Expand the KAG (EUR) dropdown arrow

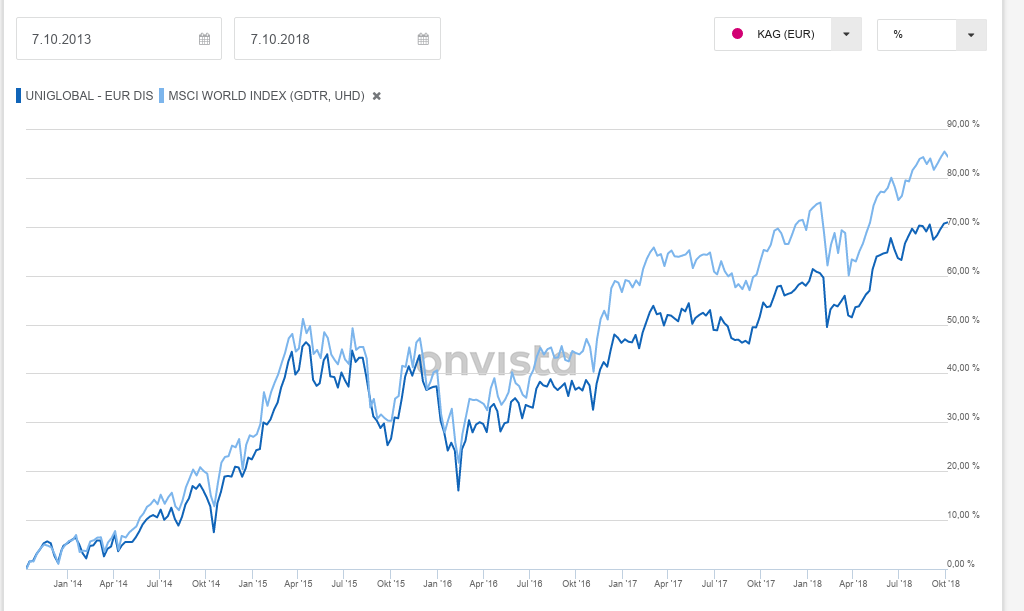point(846,34)
